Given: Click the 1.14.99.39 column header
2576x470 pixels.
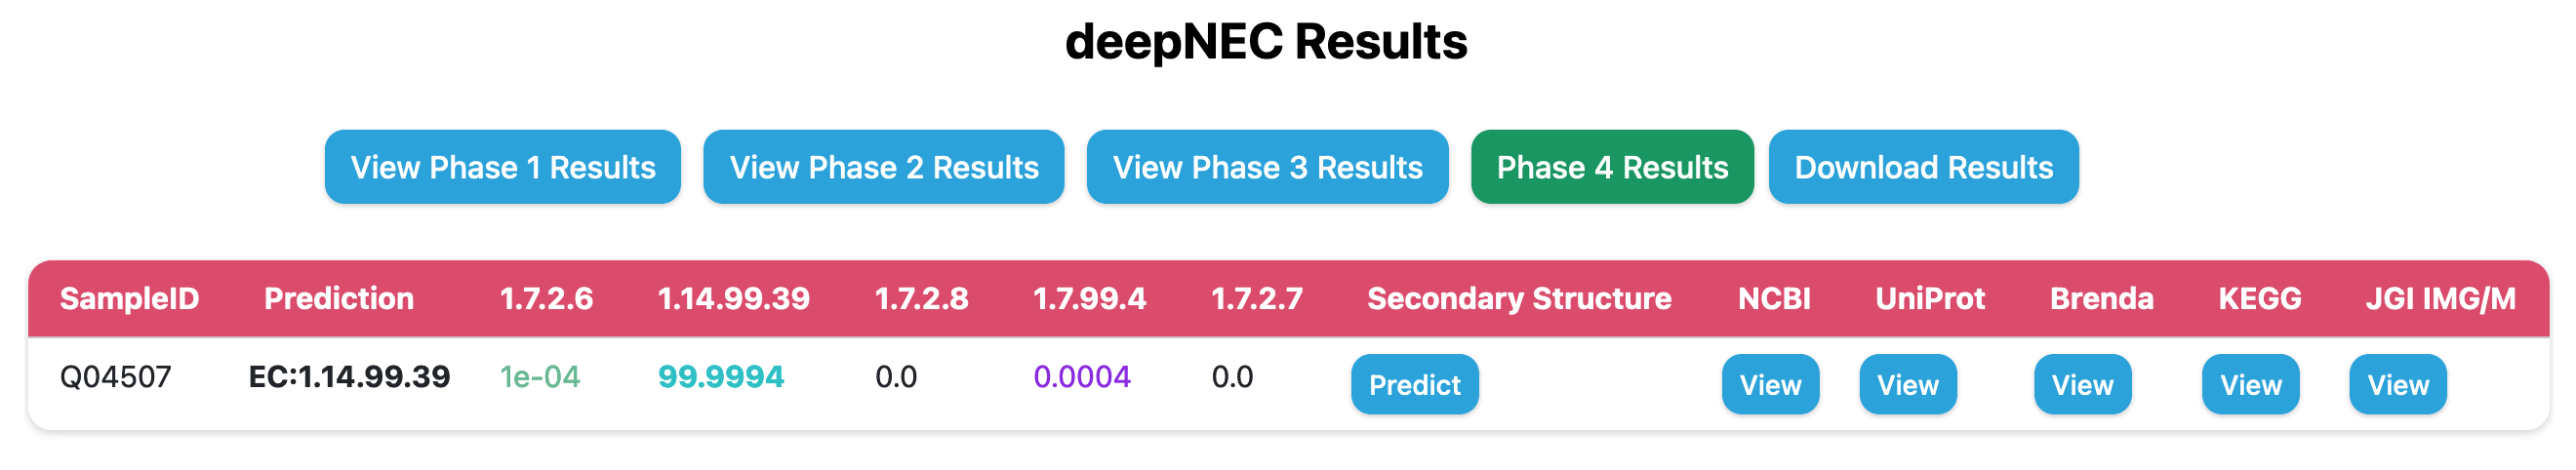Looking at the screenshot, I should click(x=733, y=298).
